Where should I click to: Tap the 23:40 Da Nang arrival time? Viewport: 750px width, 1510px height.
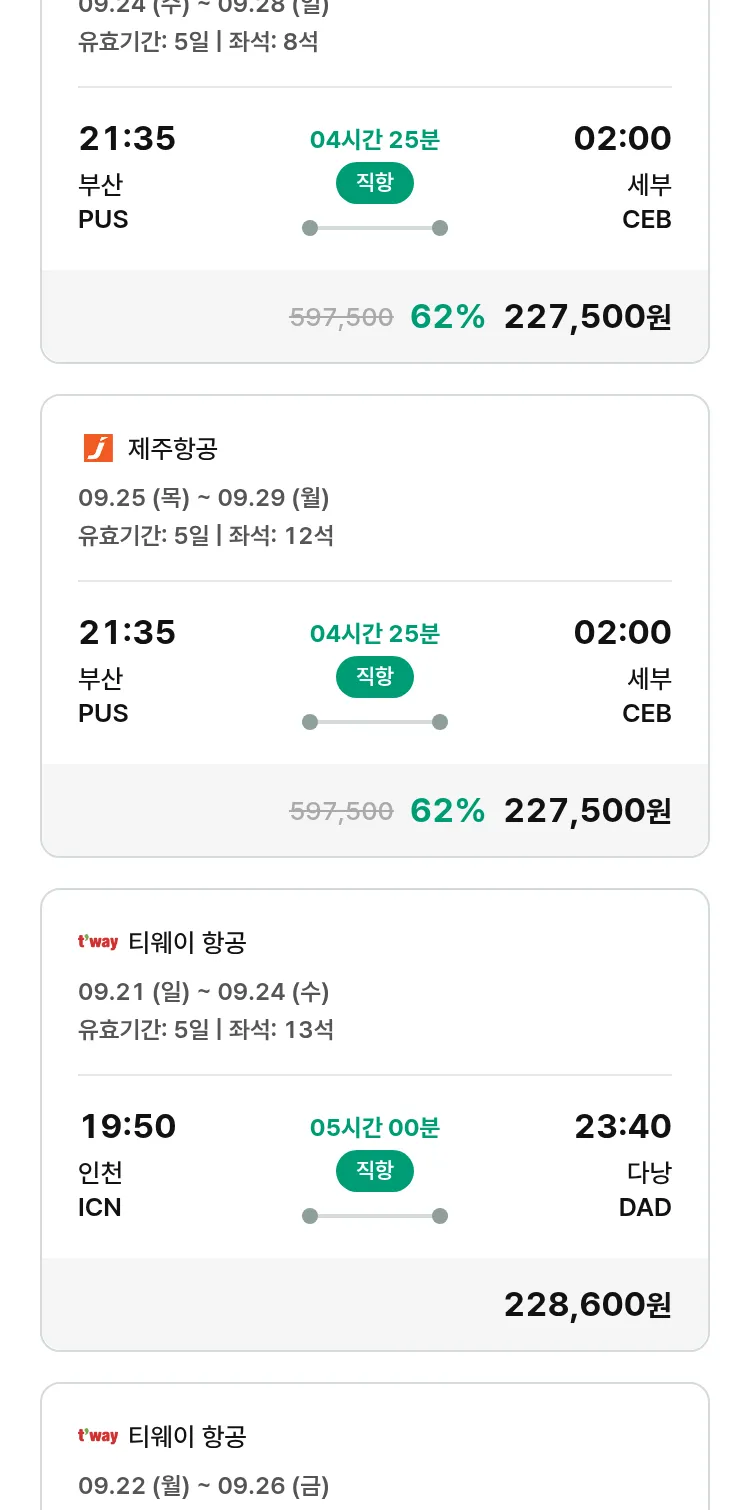click(622, 1126)
